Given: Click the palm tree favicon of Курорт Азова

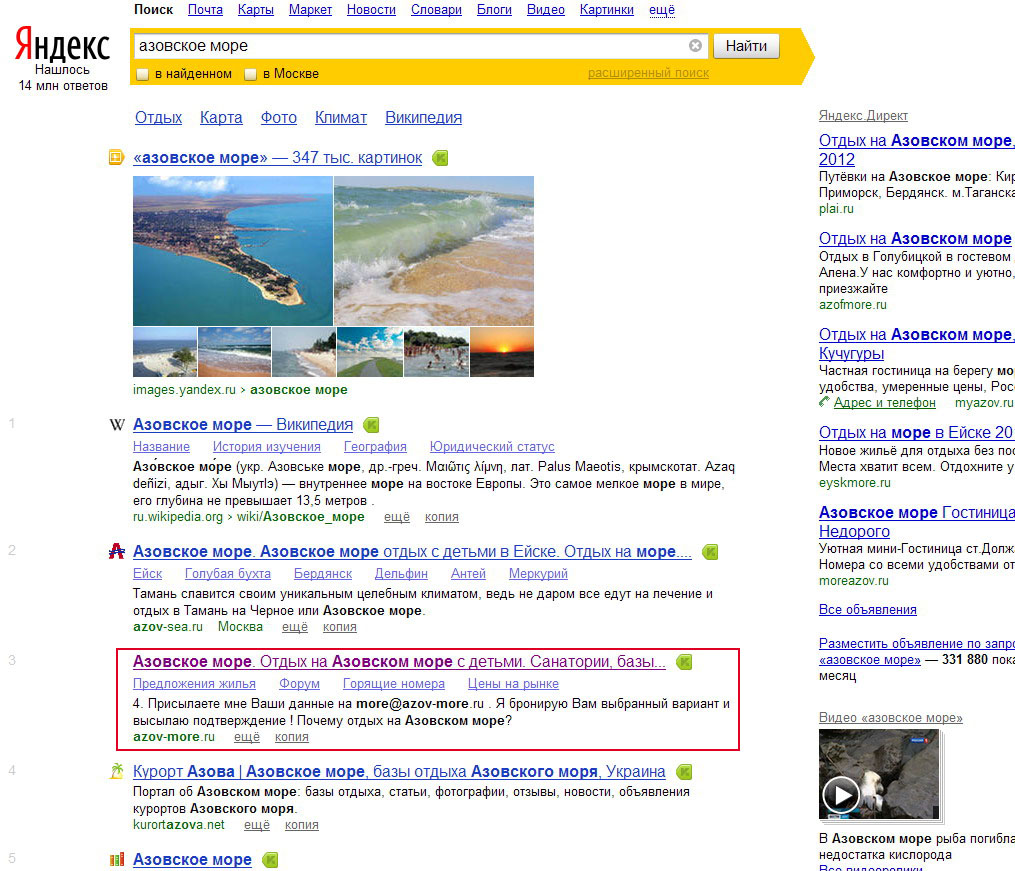Looking at the screenshot, I should pyautogui.click(x=117, y=771).
